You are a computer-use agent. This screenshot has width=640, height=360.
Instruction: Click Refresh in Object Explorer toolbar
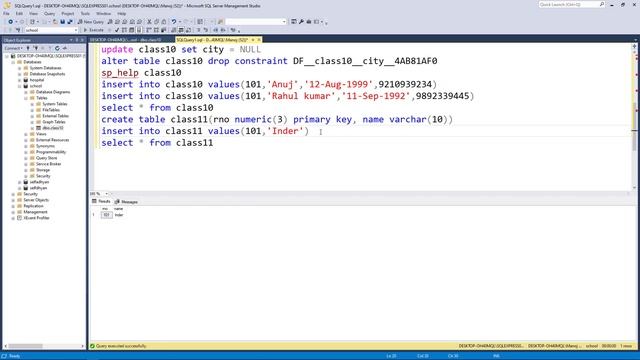pos(57,48)
